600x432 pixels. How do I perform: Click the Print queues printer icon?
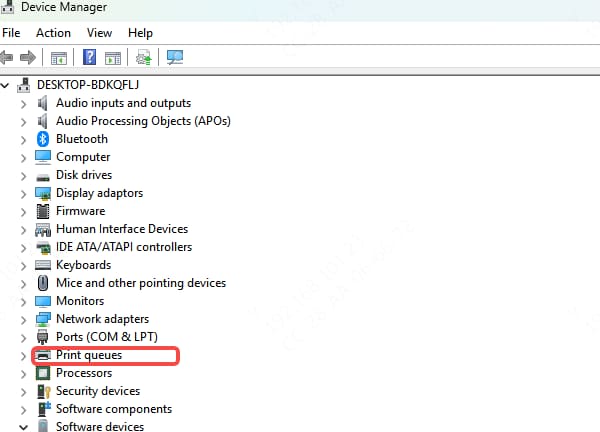(43, 355)
